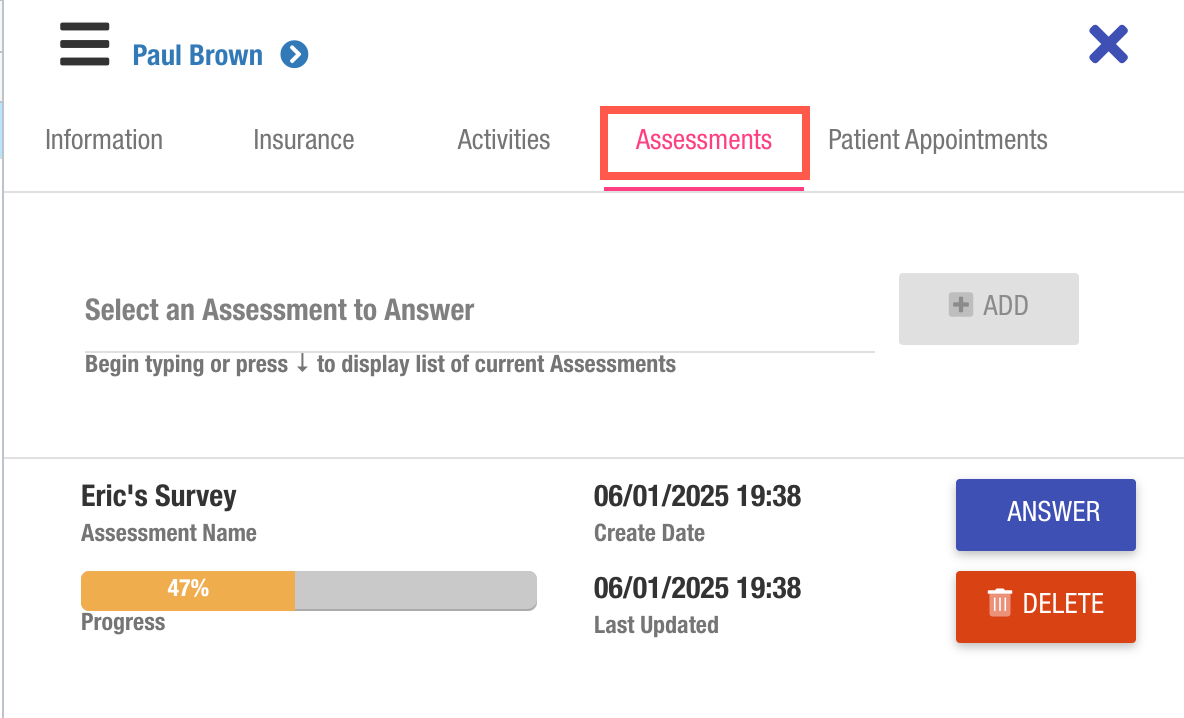Viewport: 1184px width, 718px height.
Task: Click the Last Updated timestamp
Action: [x=697, y=588]
